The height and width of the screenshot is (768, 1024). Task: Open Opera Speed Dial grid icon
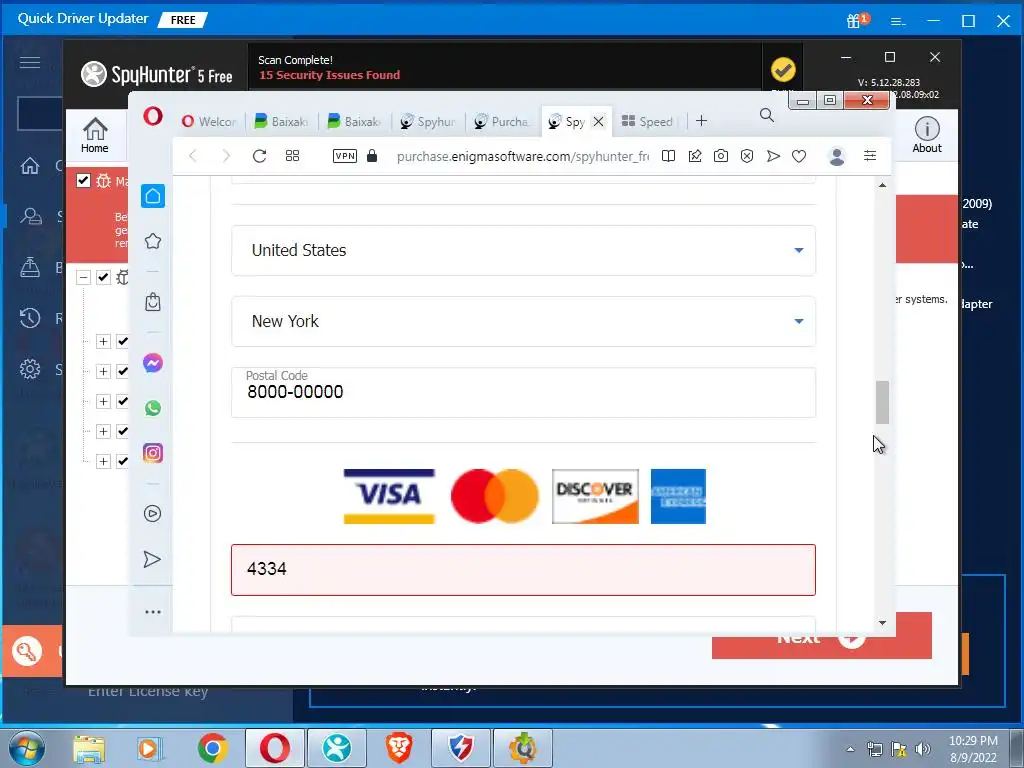pyautogui.click(x=293, y=155)
